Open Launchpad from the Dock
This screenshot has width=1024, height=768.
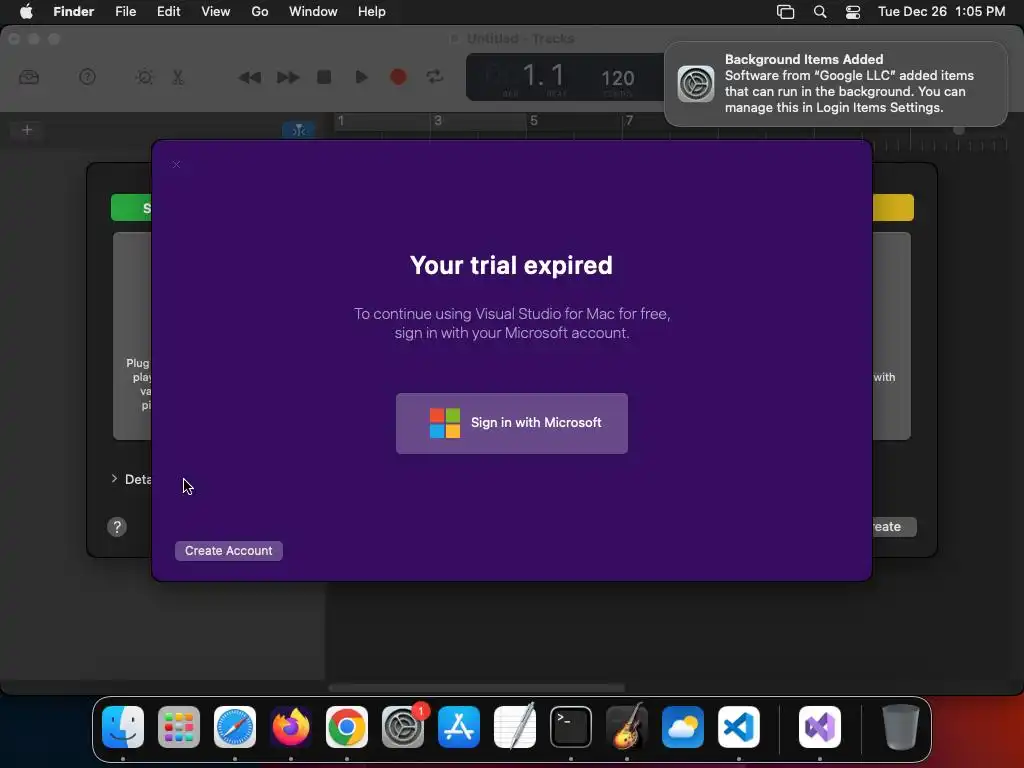(179, 727)
